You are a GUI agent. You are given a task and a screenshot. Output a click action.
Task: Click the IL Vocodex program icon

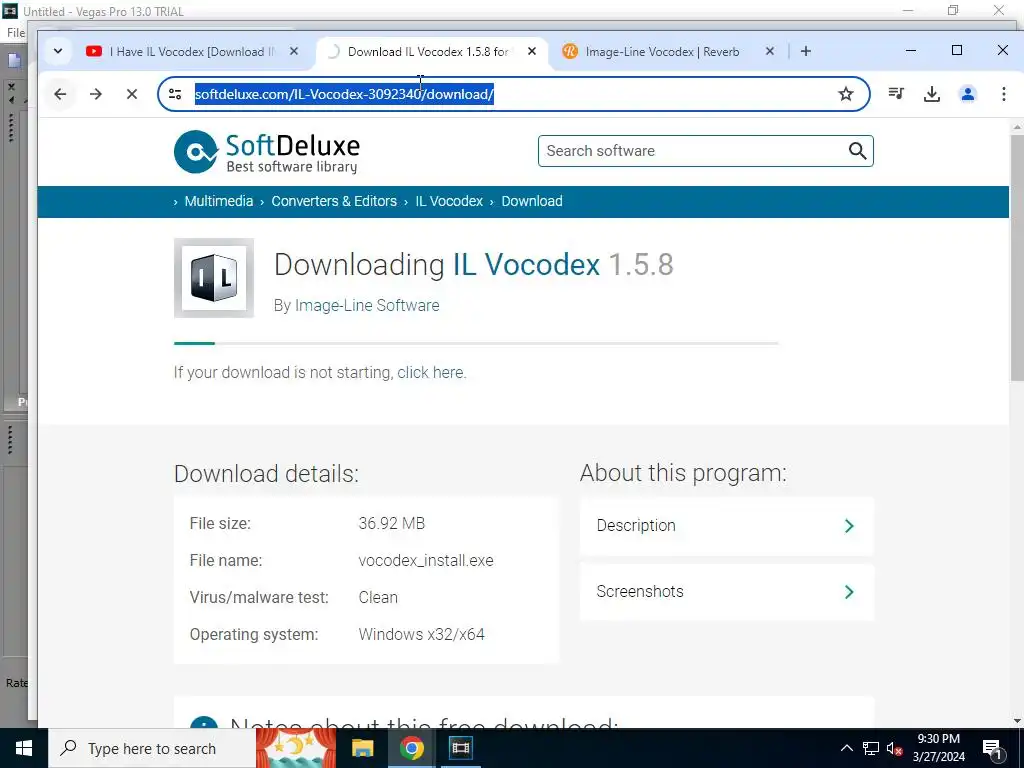pyautogui.click(x=214, y=278)
